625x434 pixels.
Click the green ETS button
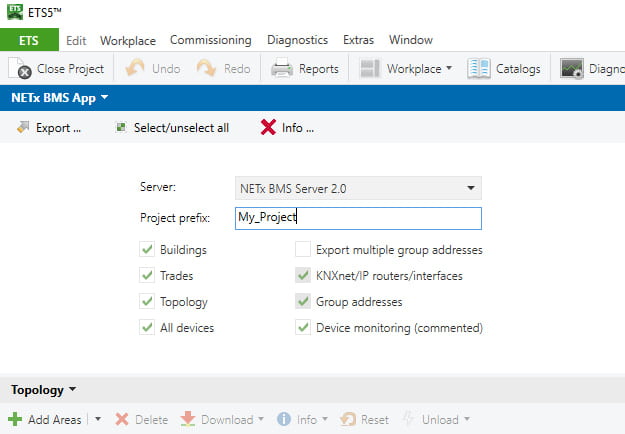point(29,40)
